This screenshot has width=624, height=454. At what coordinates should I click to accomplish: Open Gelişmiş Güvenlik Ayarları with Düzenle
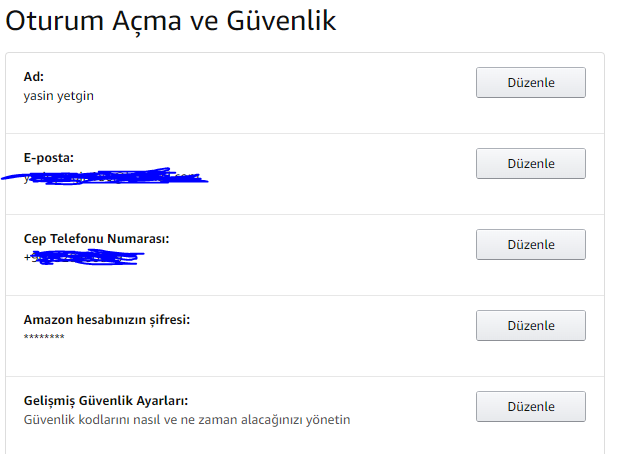coord(530,406)
